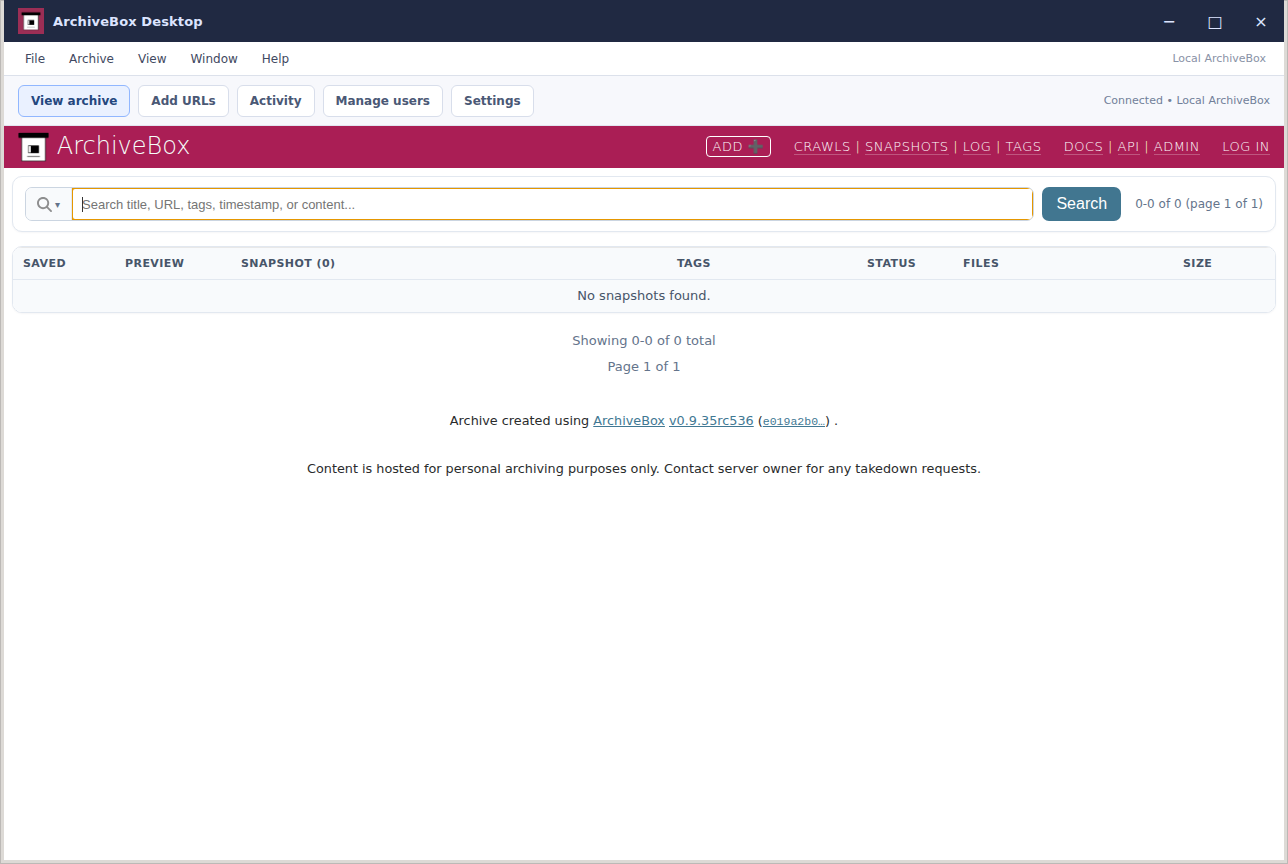
Task: Open the API link
Action: [x=1128, y=147]
